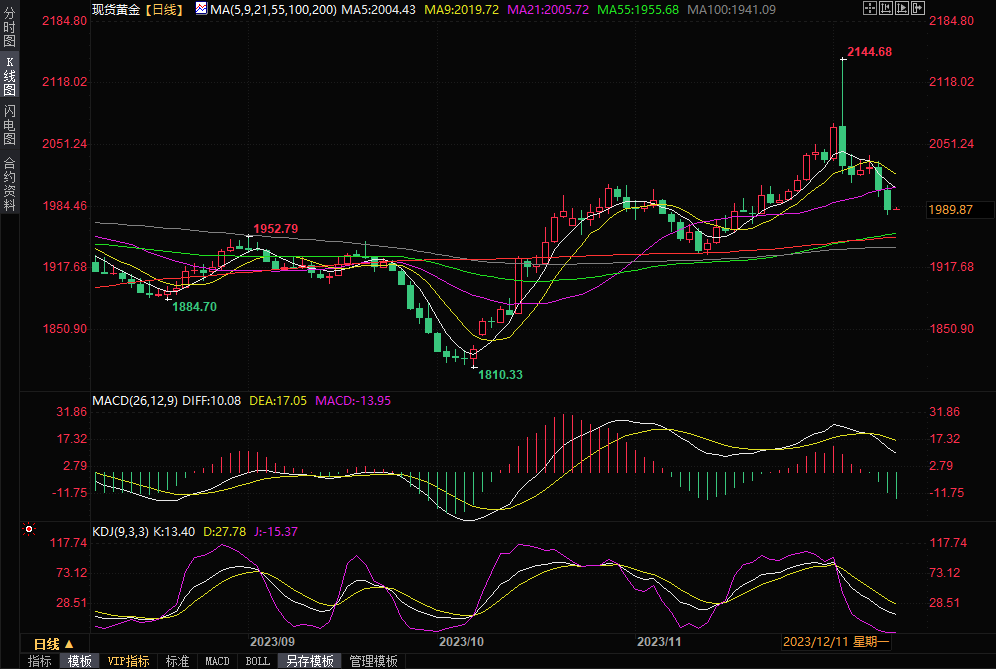Image resolution: width=996 pixels, height=669 pixels.
Task: Select the VIP指标 tab
Action: coord(128,661)
